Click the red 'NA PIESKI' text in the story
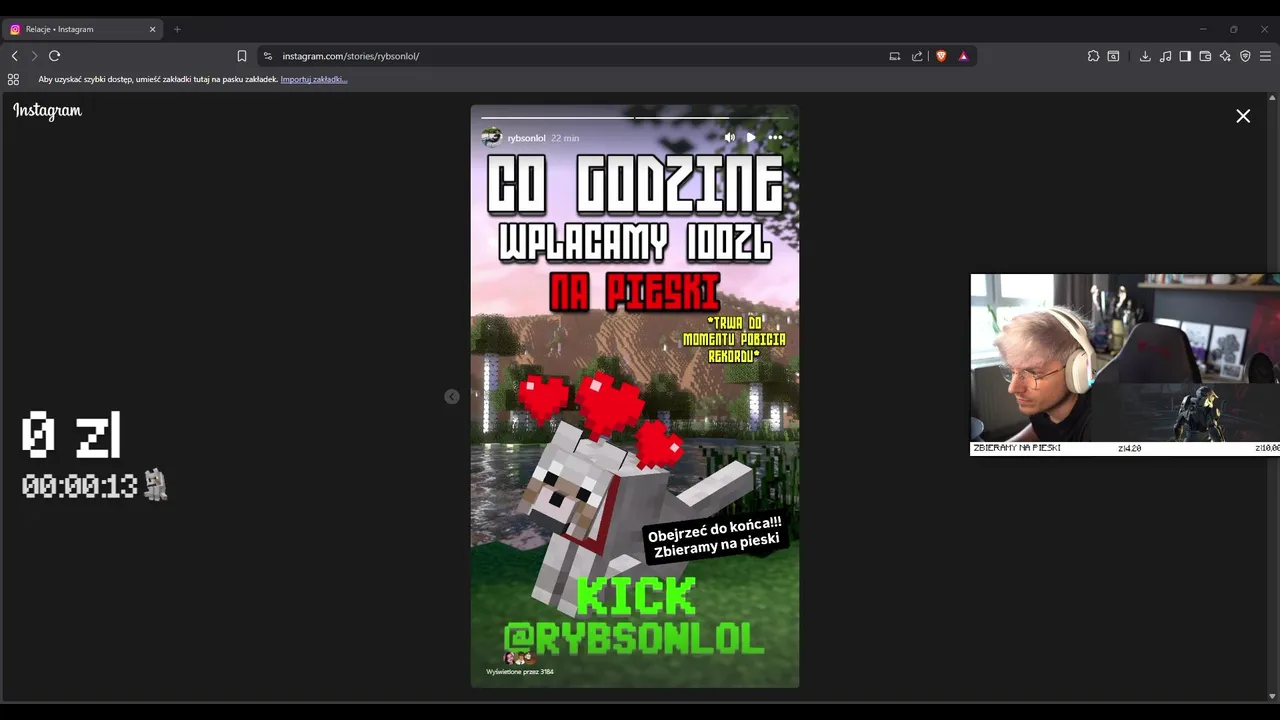Viewport: 1280px width, 720px height. 635,292
